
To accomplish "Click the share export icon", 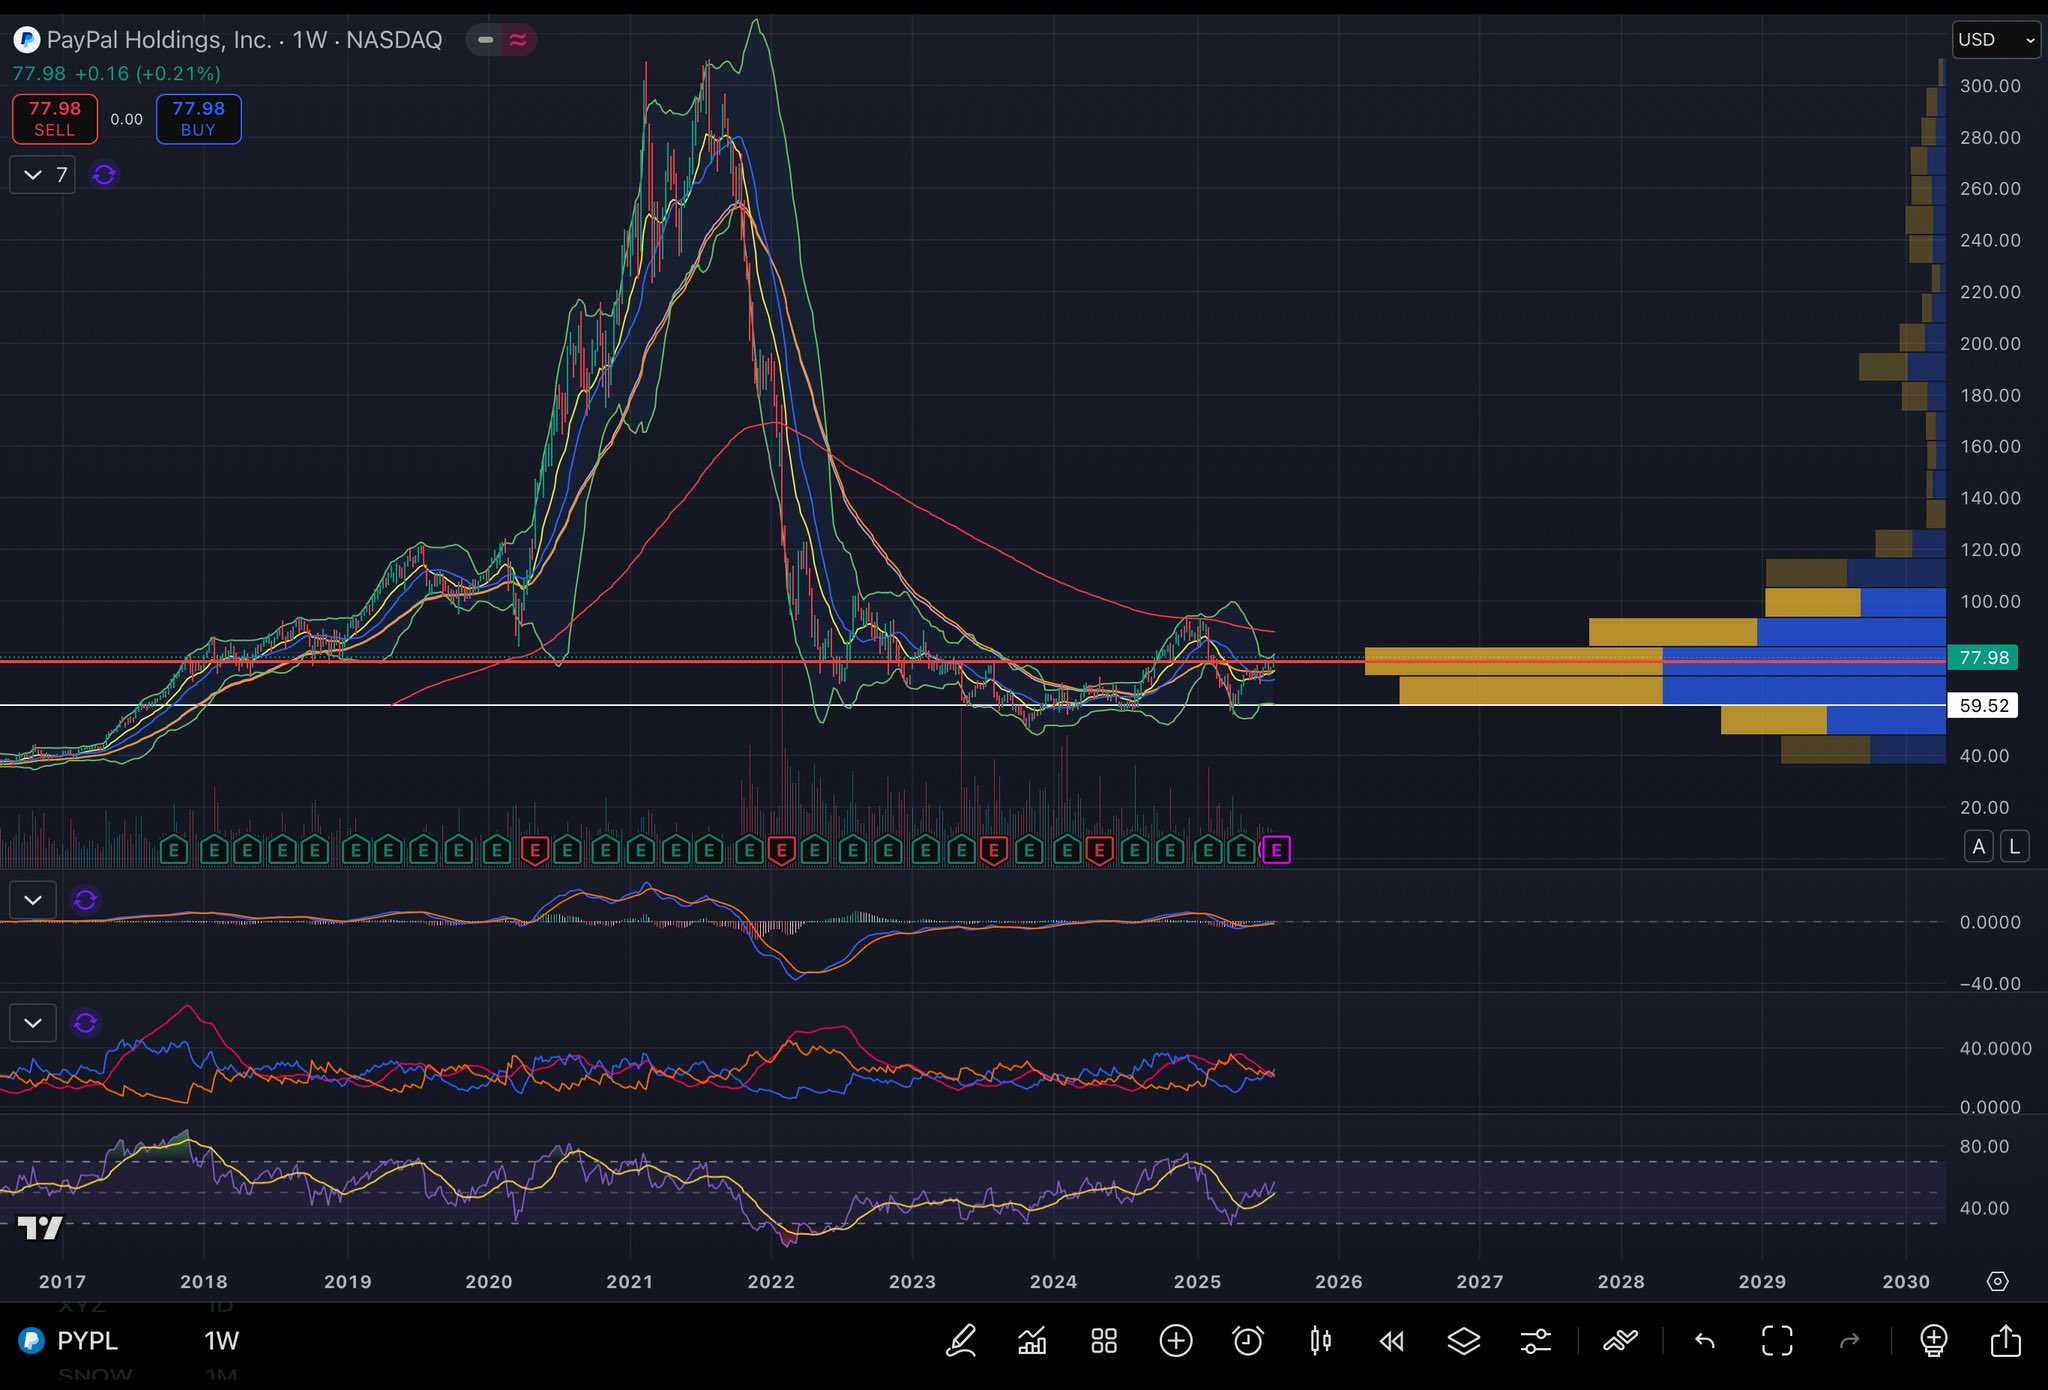I will point(2005,1341).
